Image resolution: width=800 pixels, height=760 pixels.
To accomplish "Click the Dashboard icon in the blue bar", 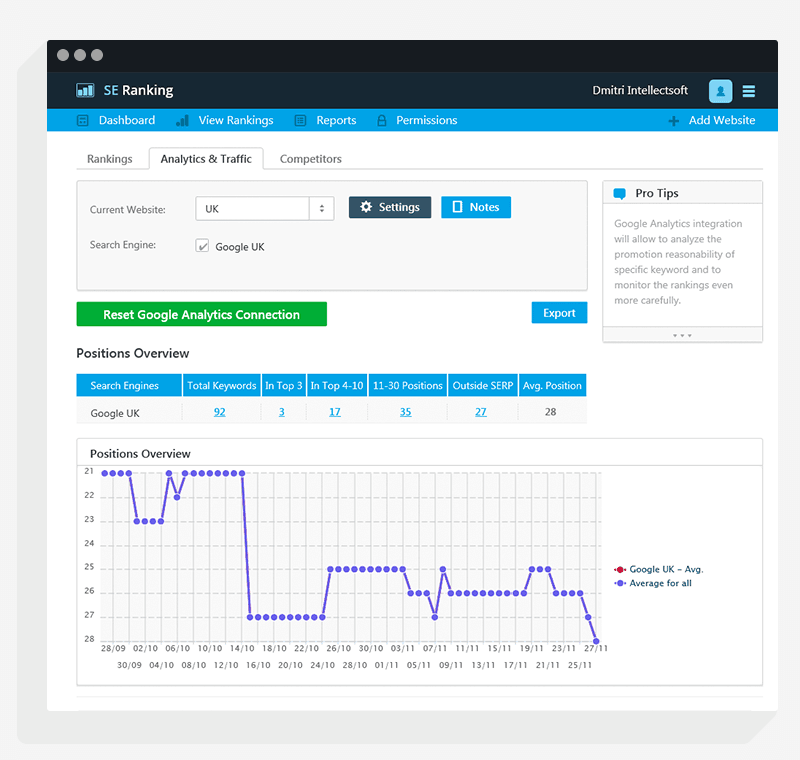I will (x=82, y=120).
